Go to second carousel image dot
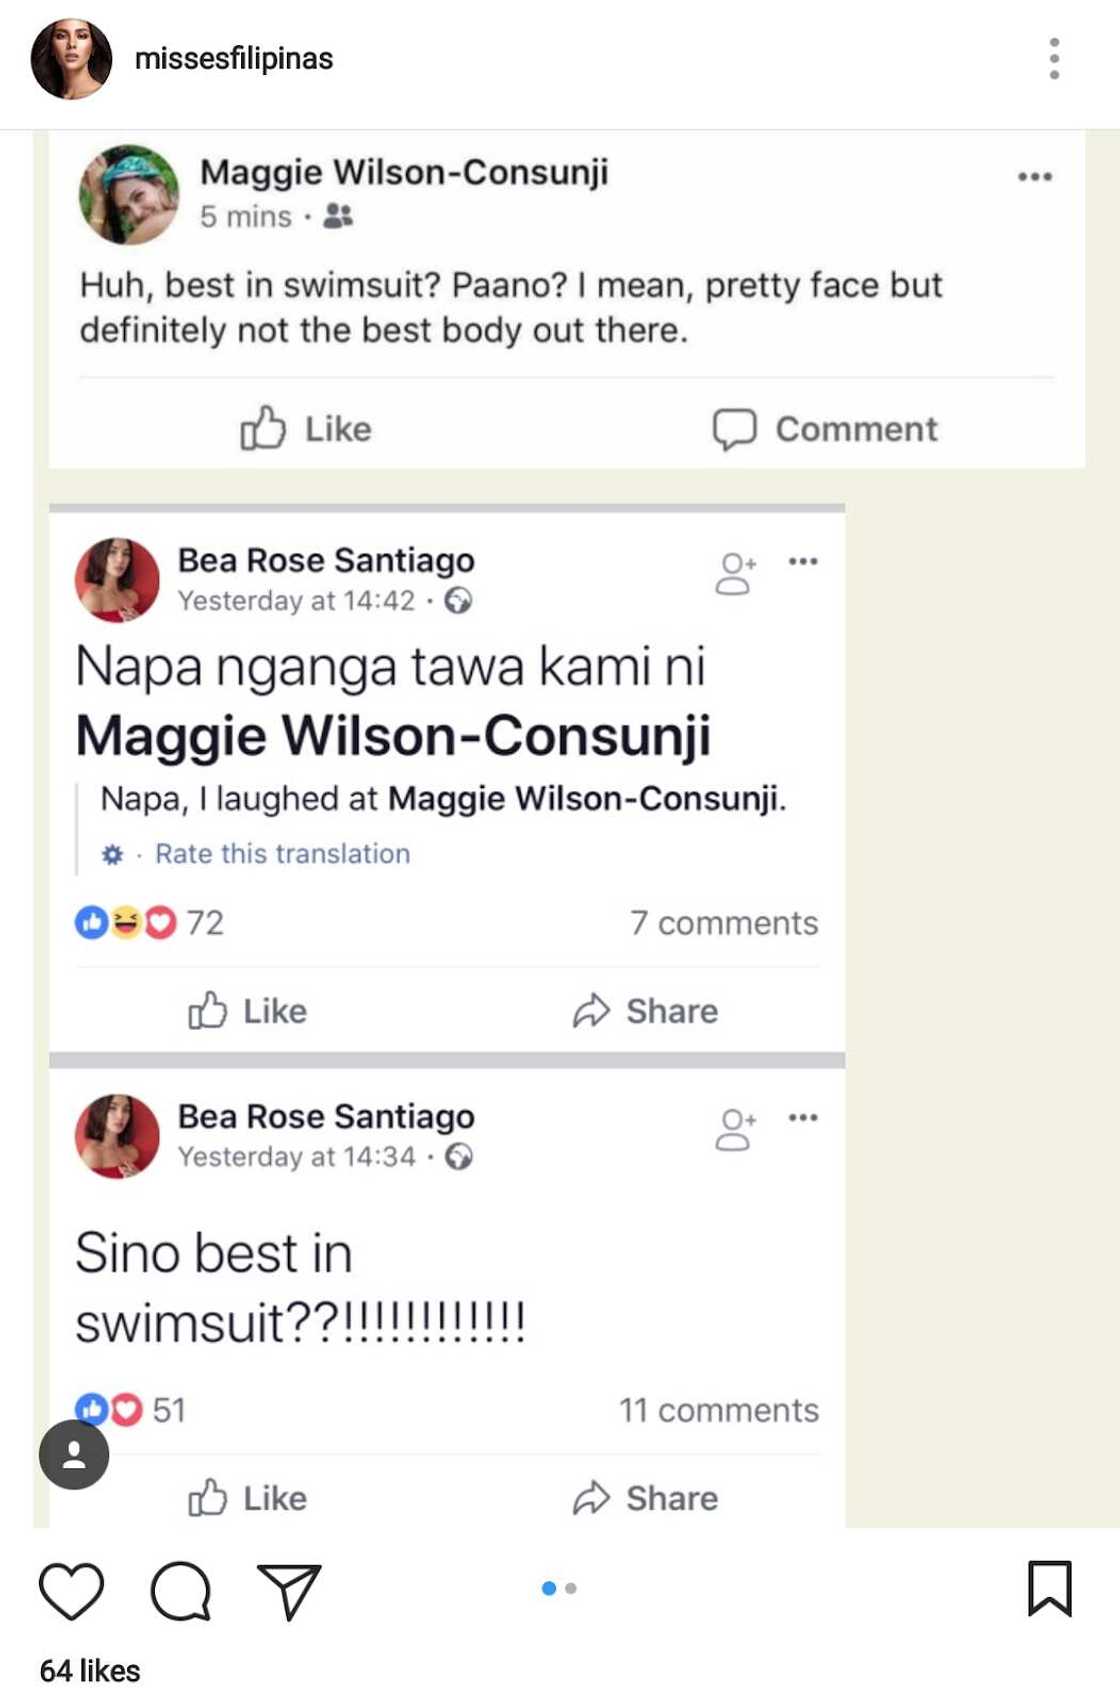1120x1703 pixels. click(x=571, y=1588)
